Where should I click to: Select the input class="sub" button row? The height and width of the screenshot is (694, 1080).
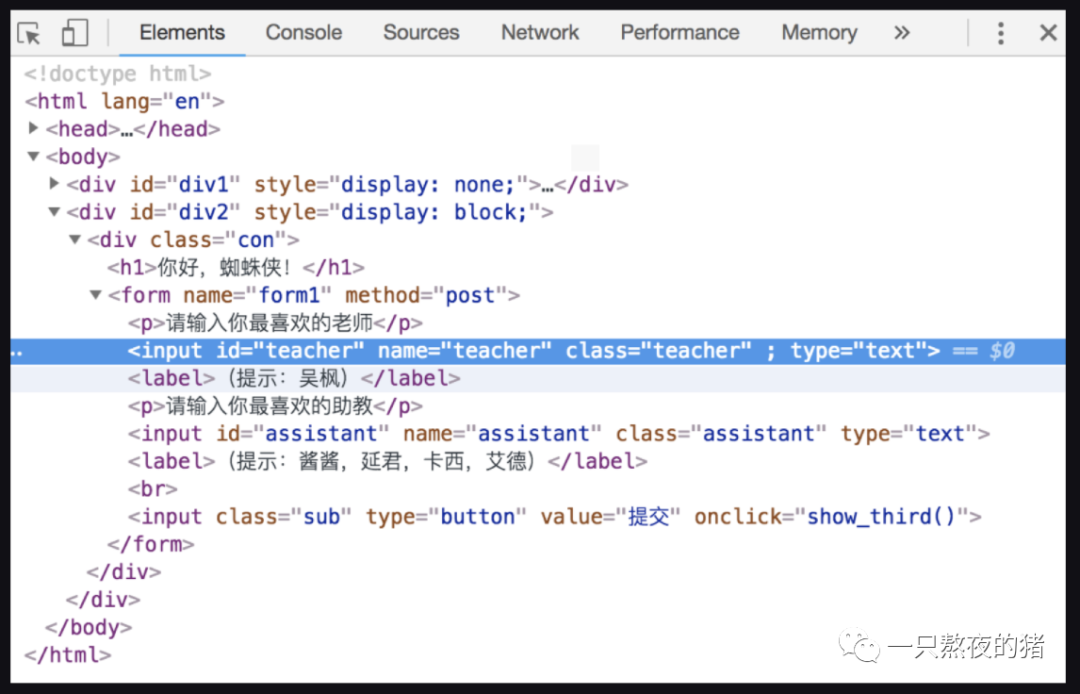pos(554,517)
